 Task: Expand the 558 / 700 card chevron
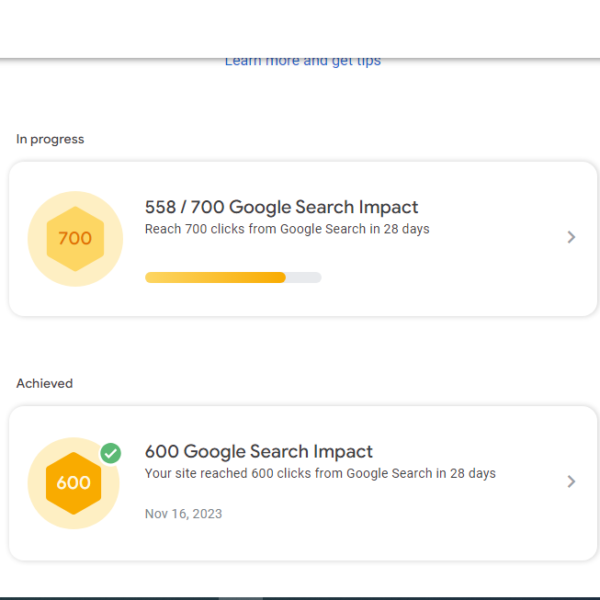coord(571,237)
